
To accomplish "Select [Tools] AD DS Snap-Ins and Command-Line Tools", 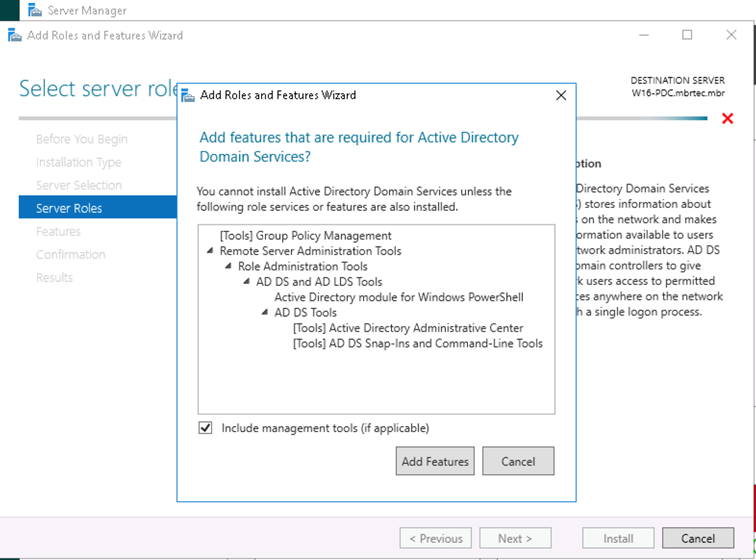I will 418,343.
